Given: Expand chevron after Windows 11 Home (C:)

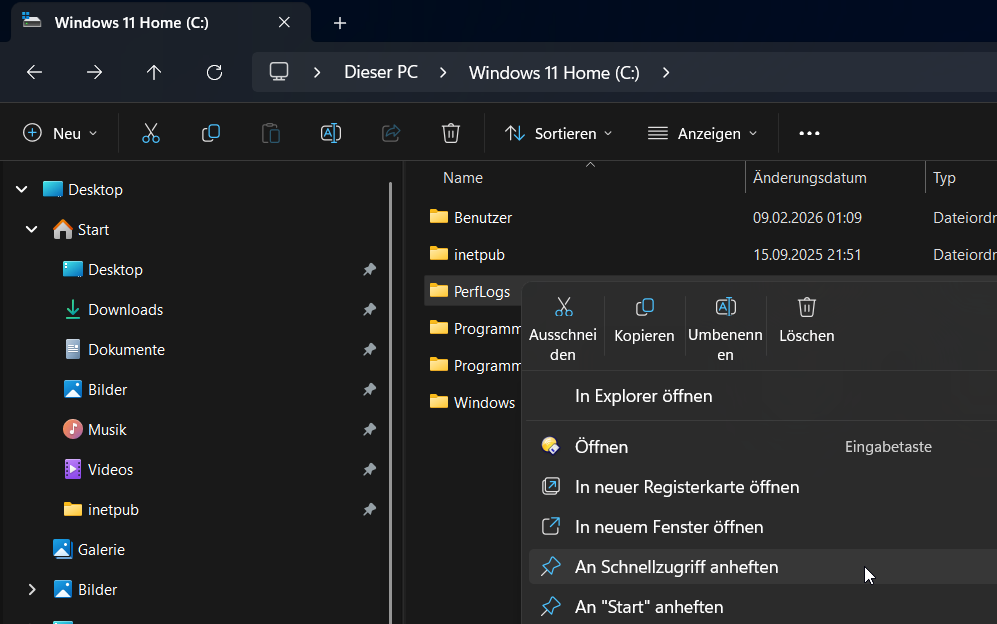Looking at the screenshot, I should click(x=666, y=73).
